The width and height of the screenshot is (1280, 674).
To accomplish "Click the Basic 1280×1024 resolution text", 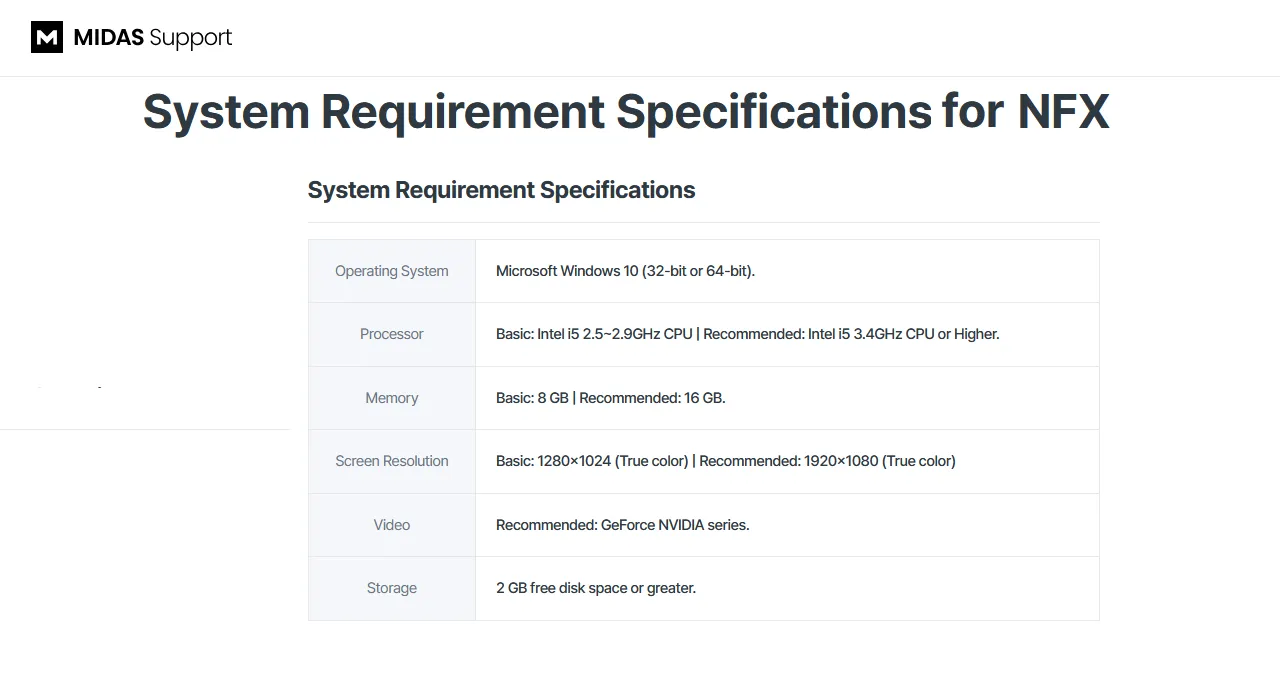I will pyautogui.click(x=592, y=461).
